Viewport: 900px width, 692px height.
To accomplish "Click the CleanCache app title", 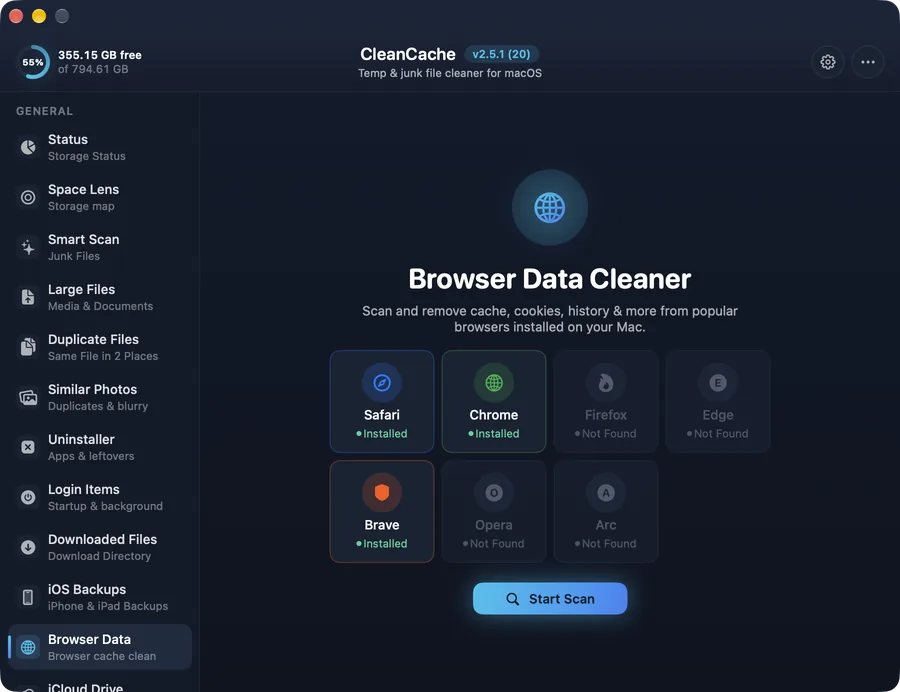I will (x=408, y=54).
